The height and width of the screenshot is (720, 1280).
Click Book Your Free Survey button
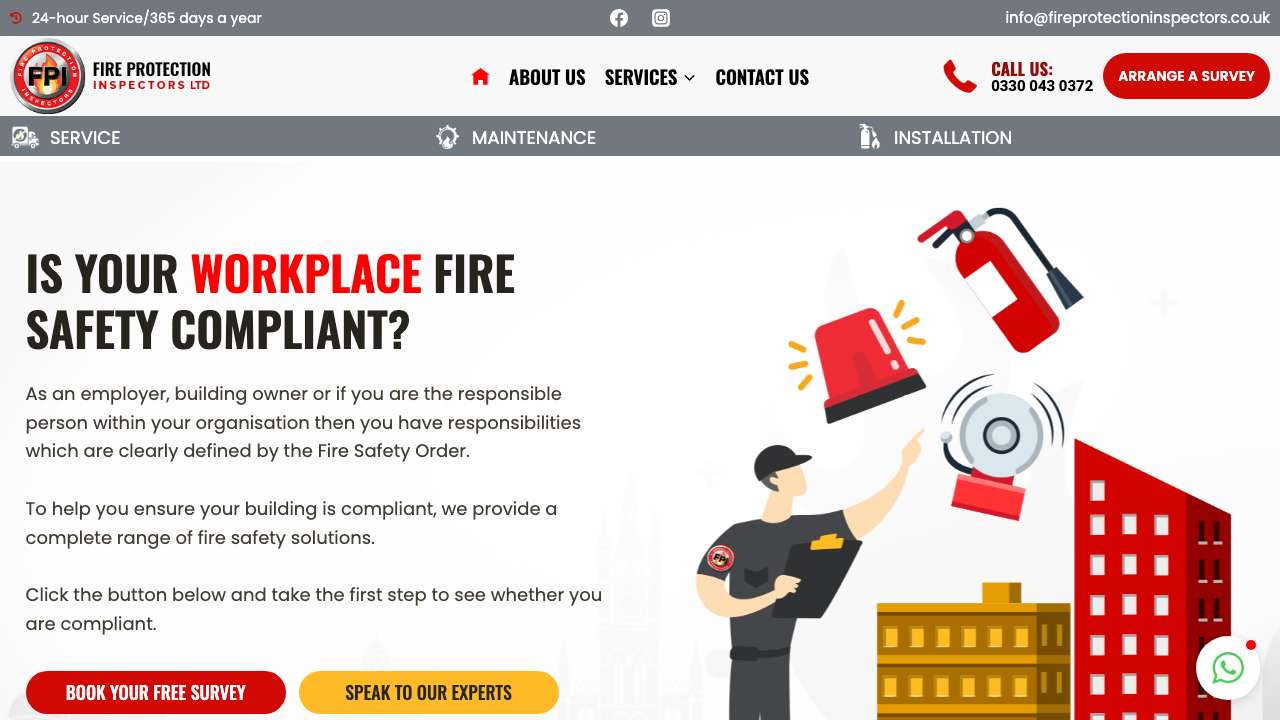[156, 692]
